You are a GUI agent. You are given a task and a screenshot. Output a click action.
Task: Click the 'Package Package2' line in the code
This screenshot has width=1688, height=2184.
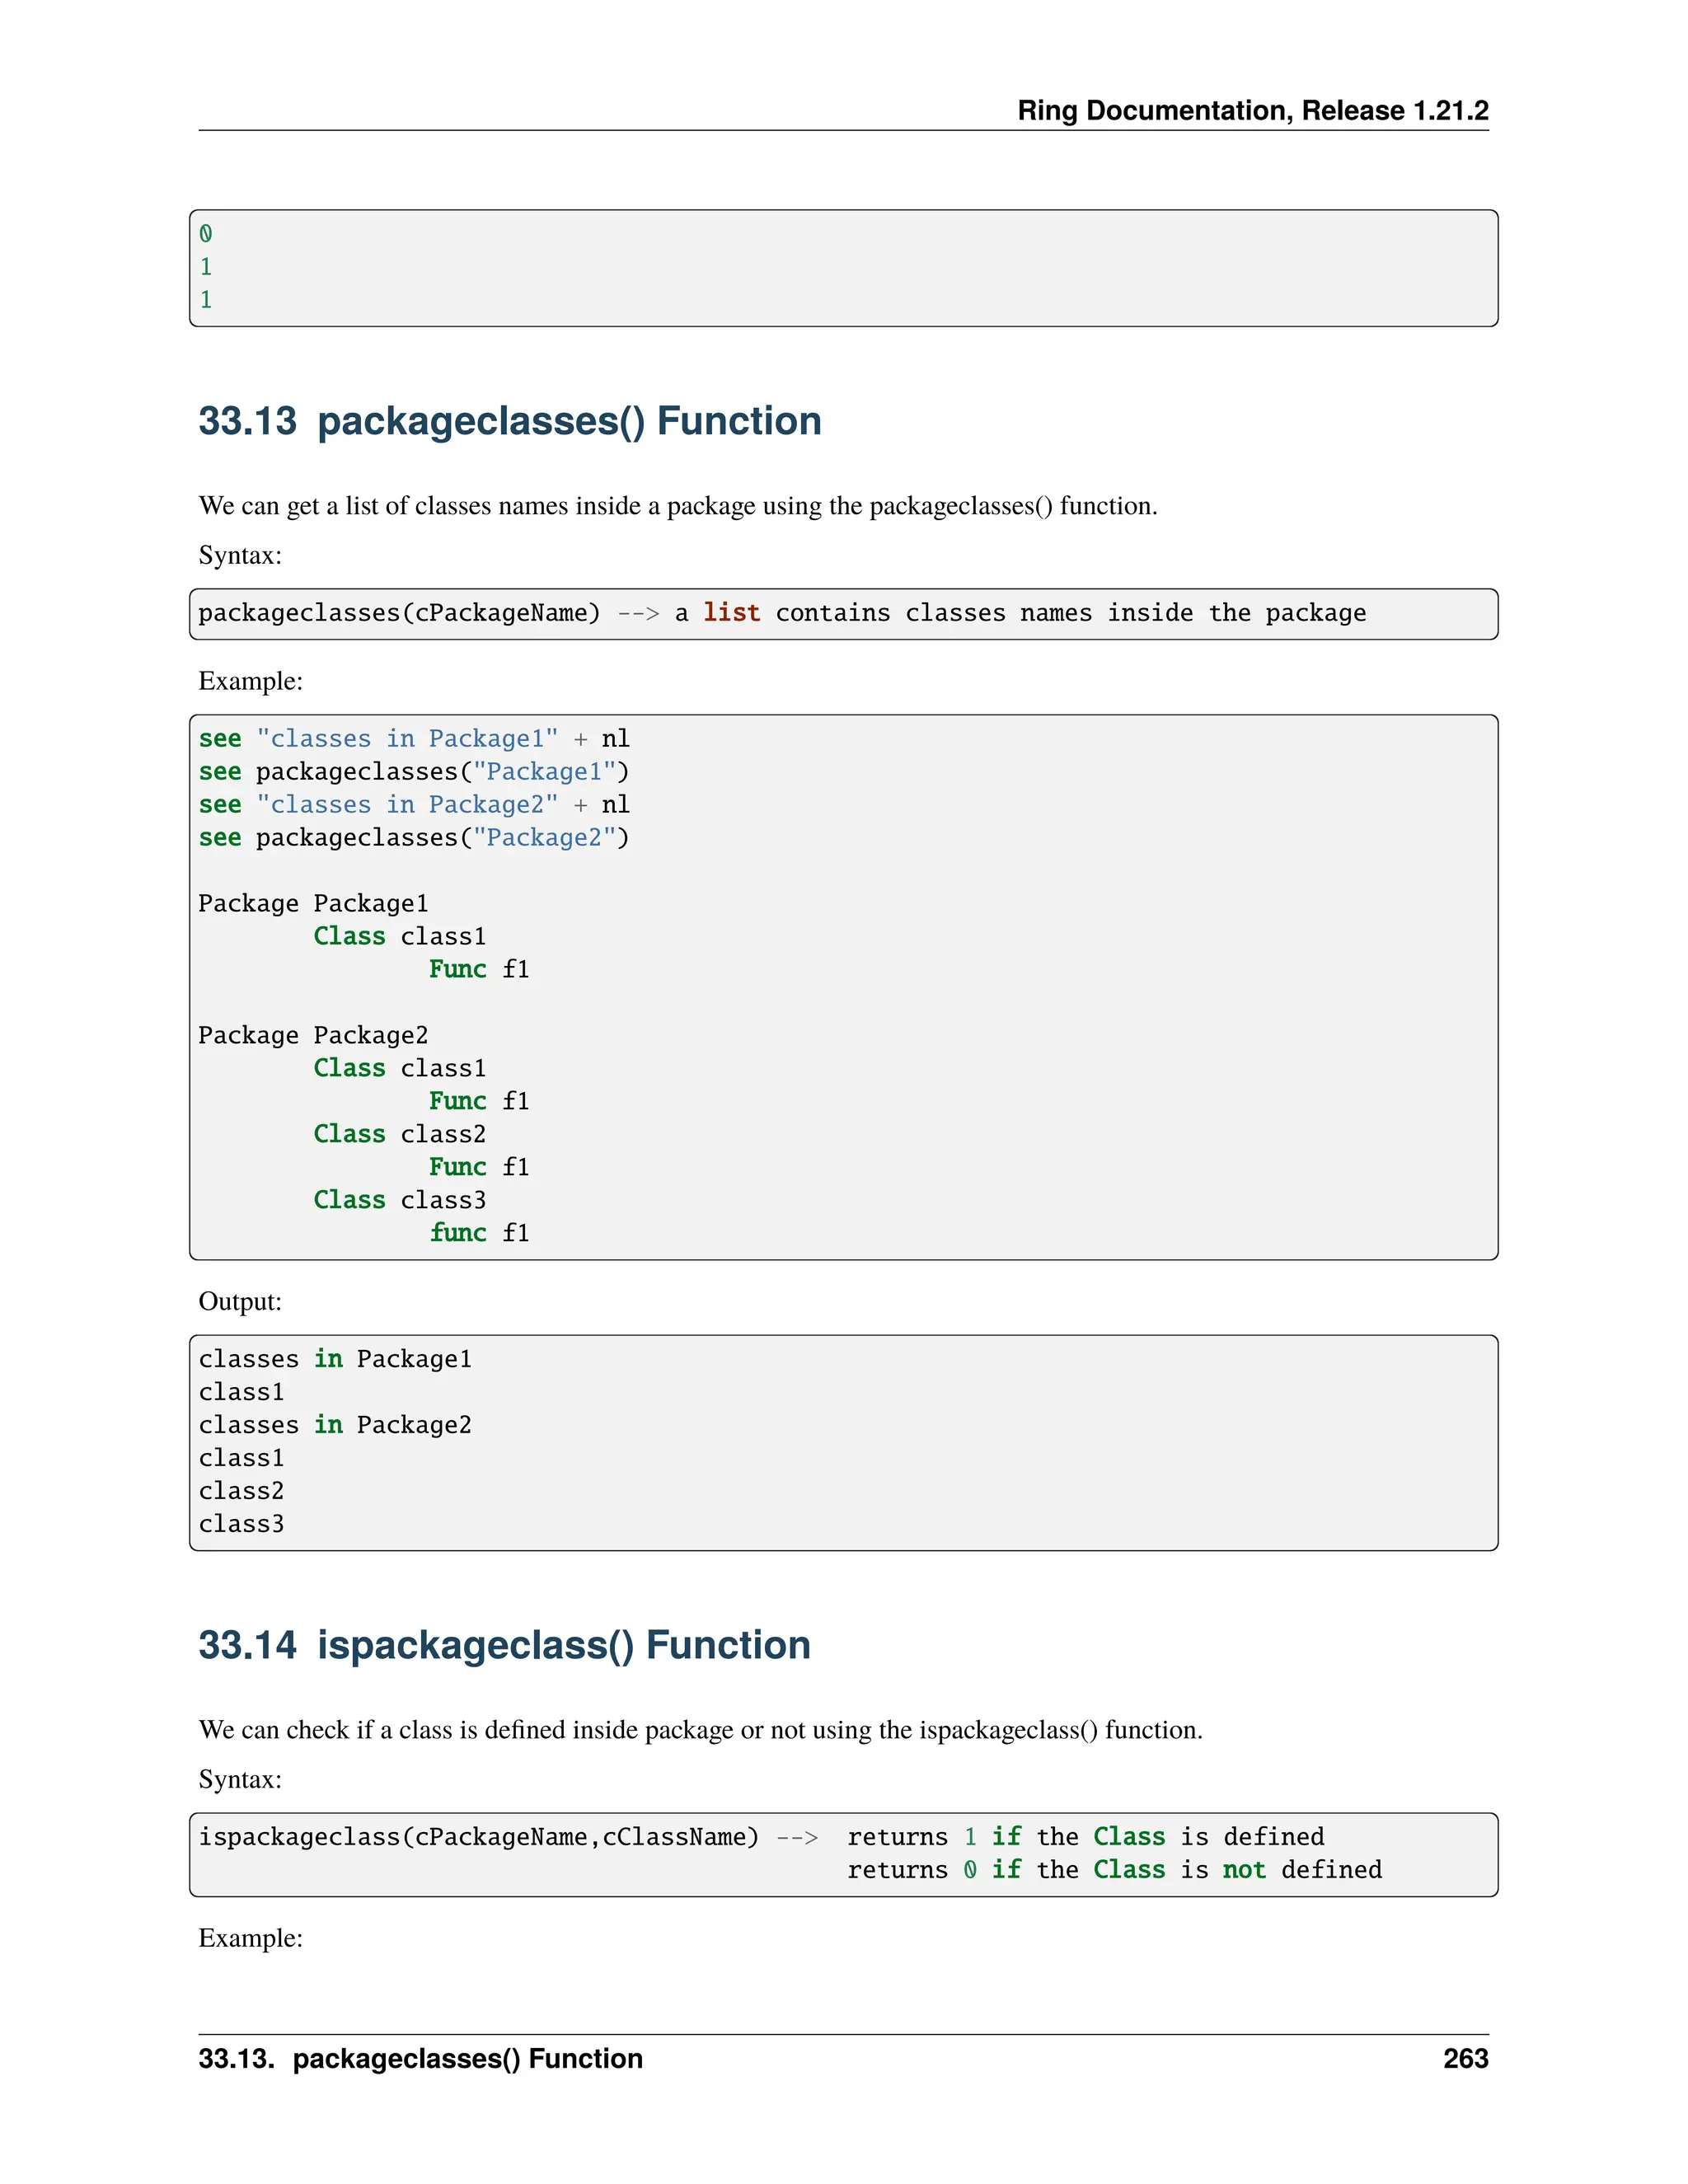pos(313,1035)
